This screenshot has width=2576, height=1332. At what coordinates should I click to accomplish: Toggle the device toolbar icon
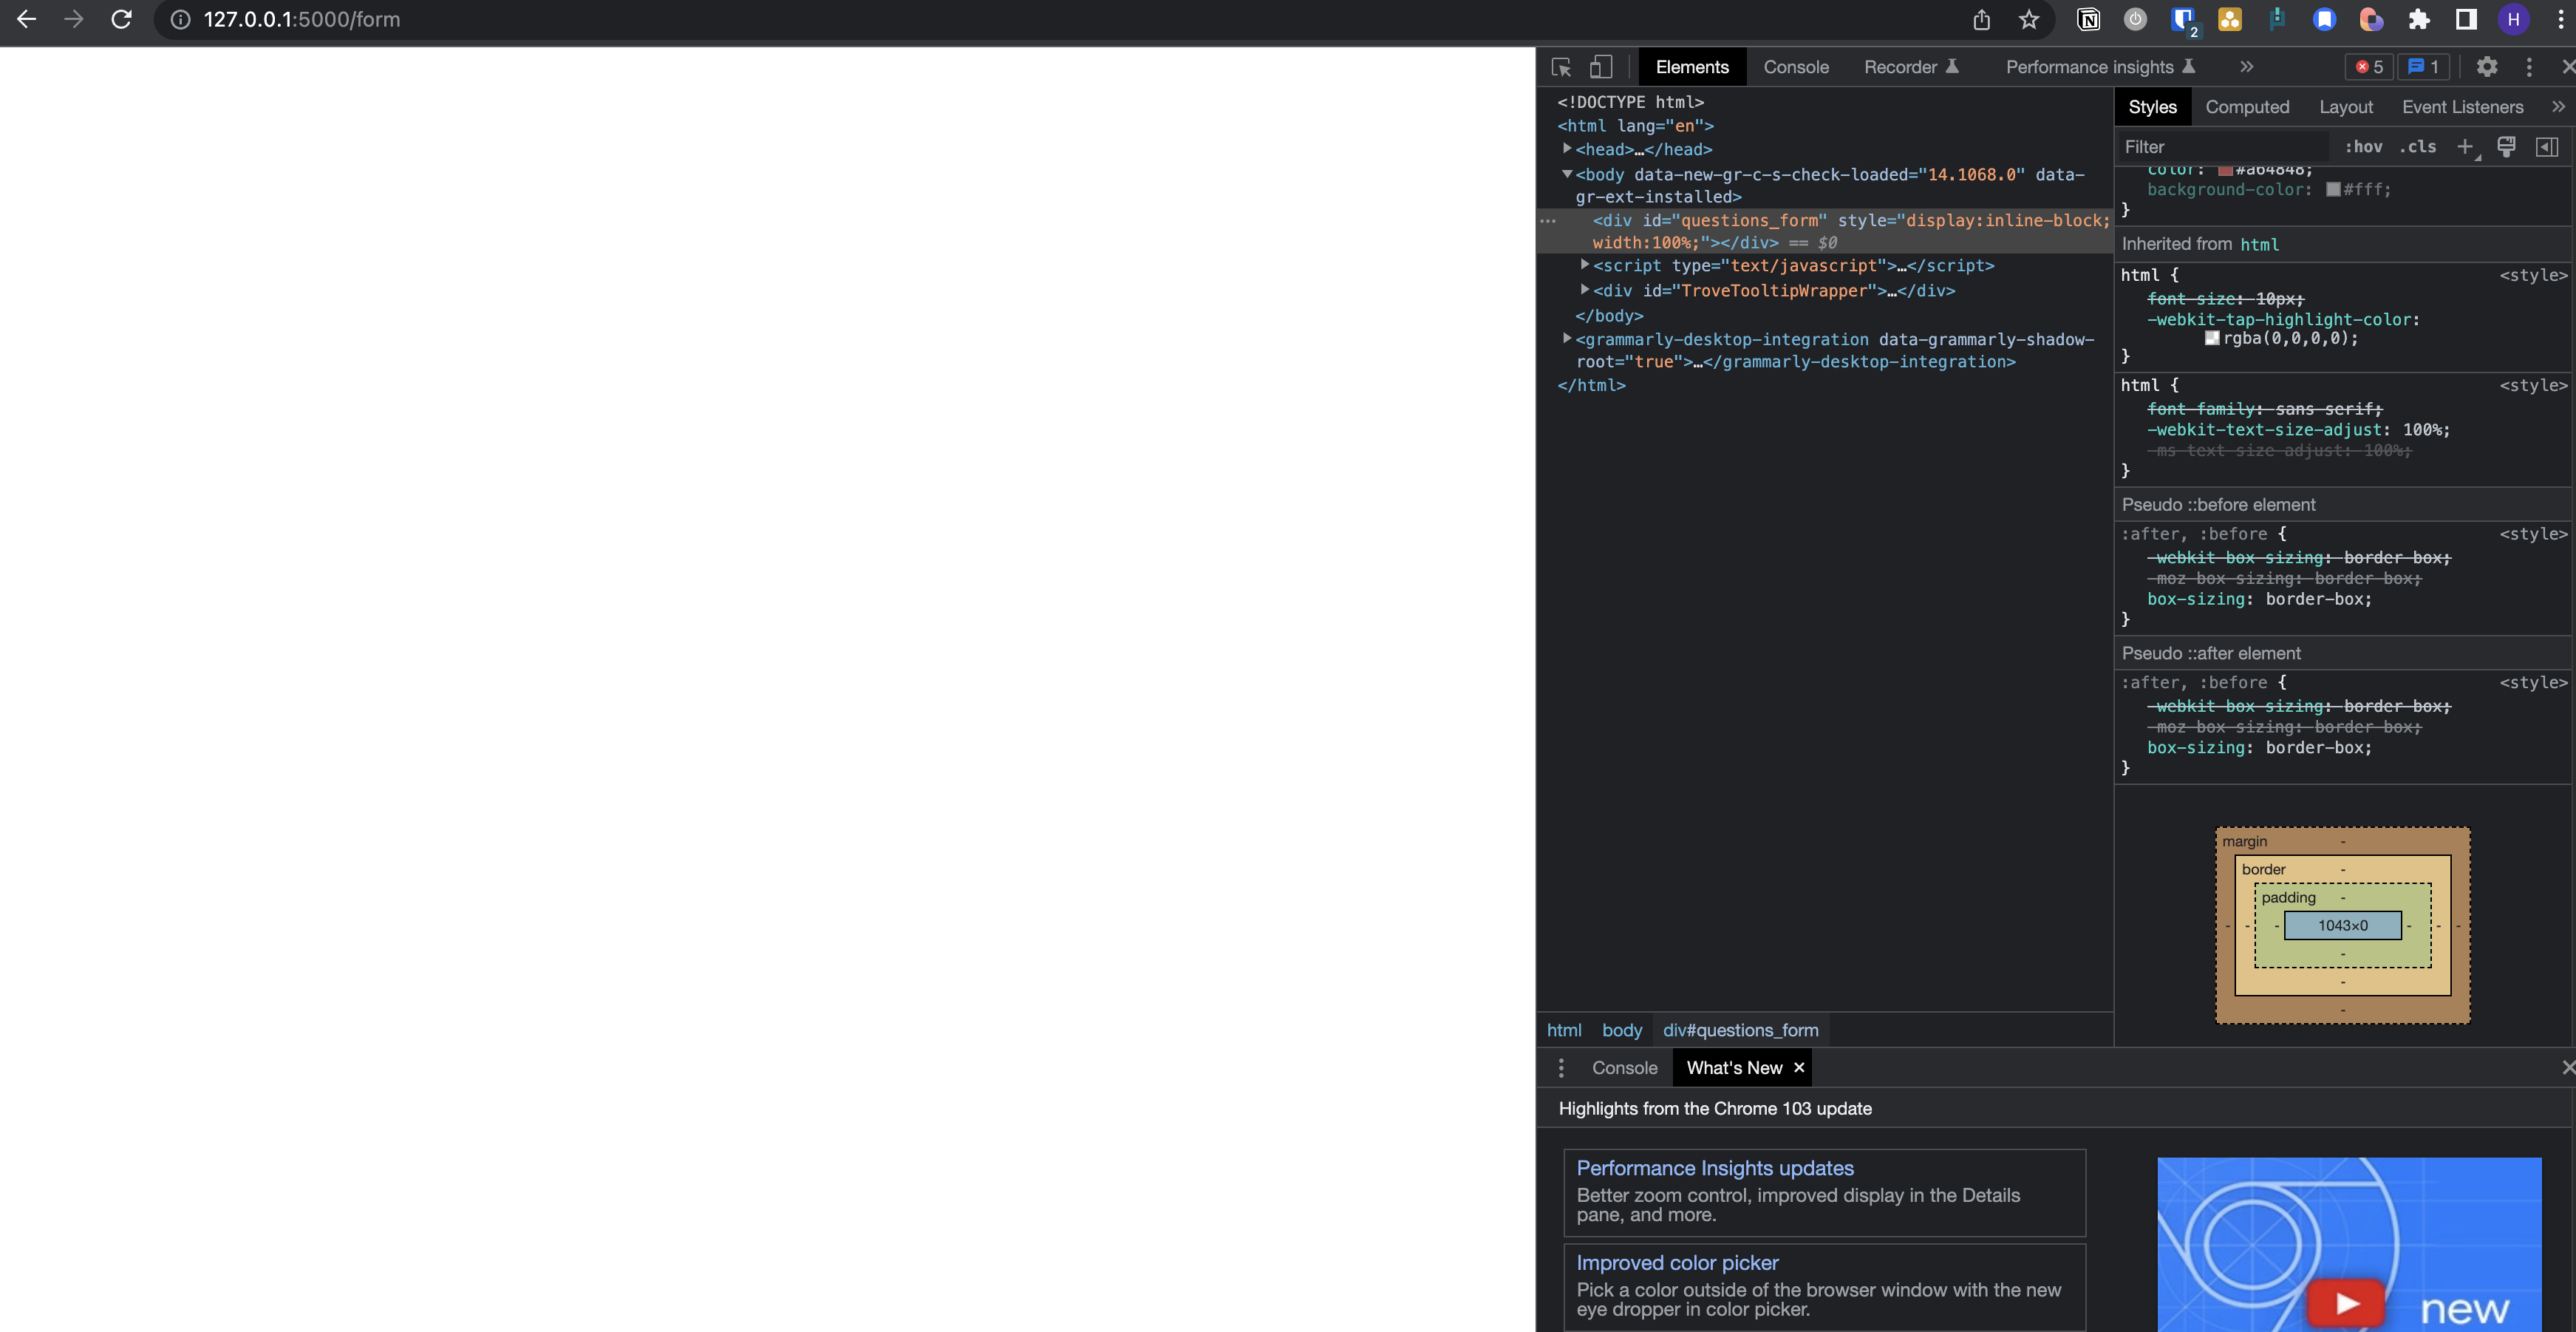pyautogui.click(x=1601, y=67)
